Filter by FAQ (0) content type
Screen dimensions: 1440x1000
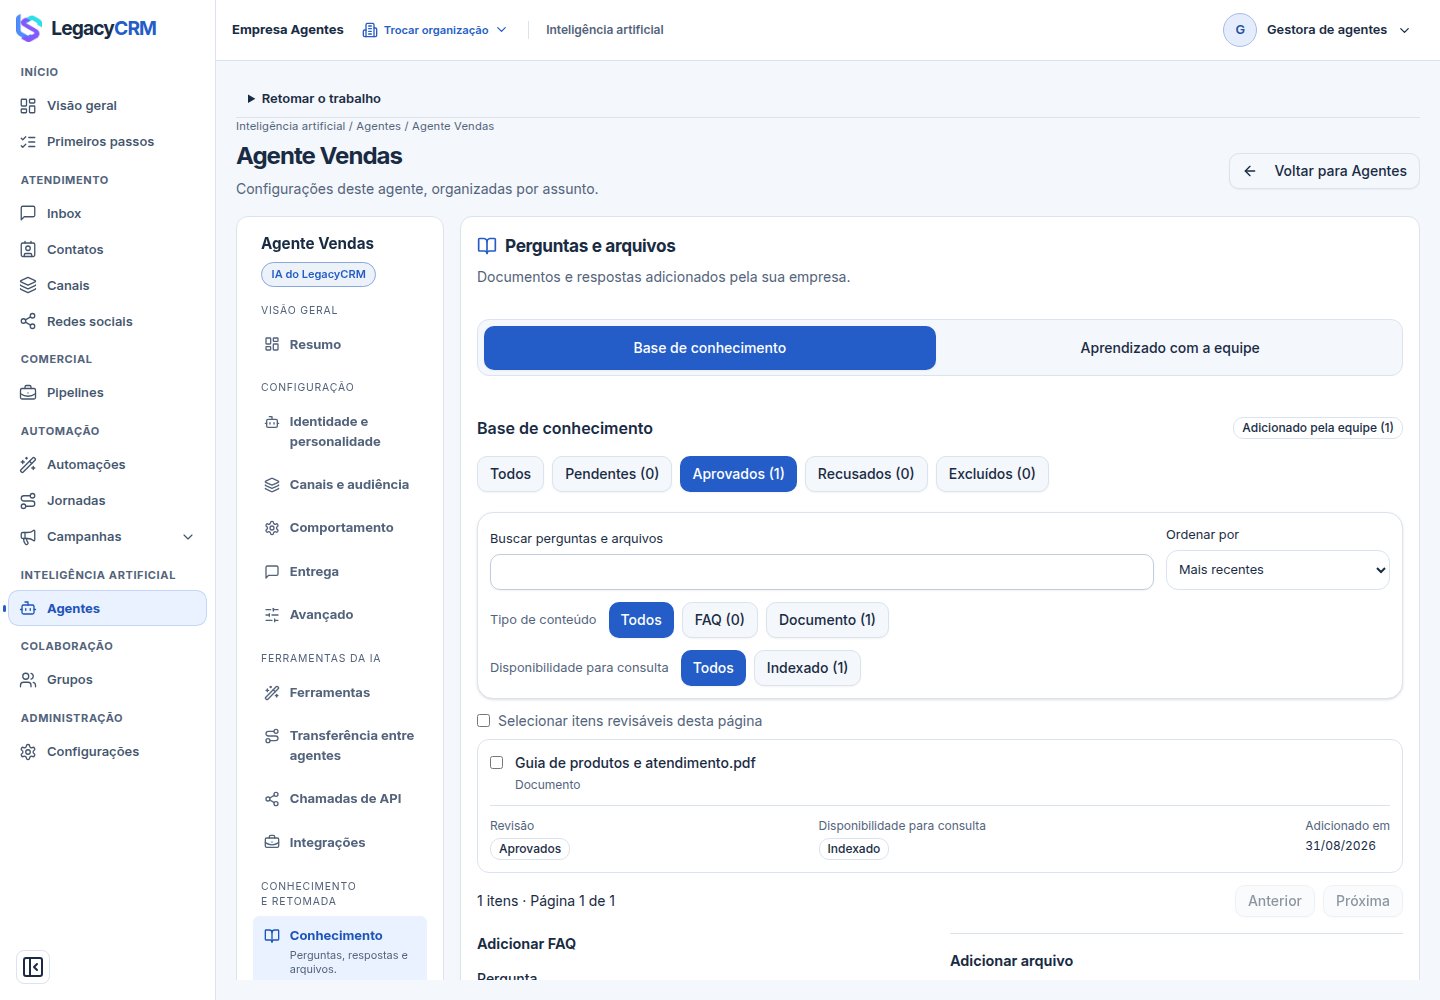tap(720, 620)
